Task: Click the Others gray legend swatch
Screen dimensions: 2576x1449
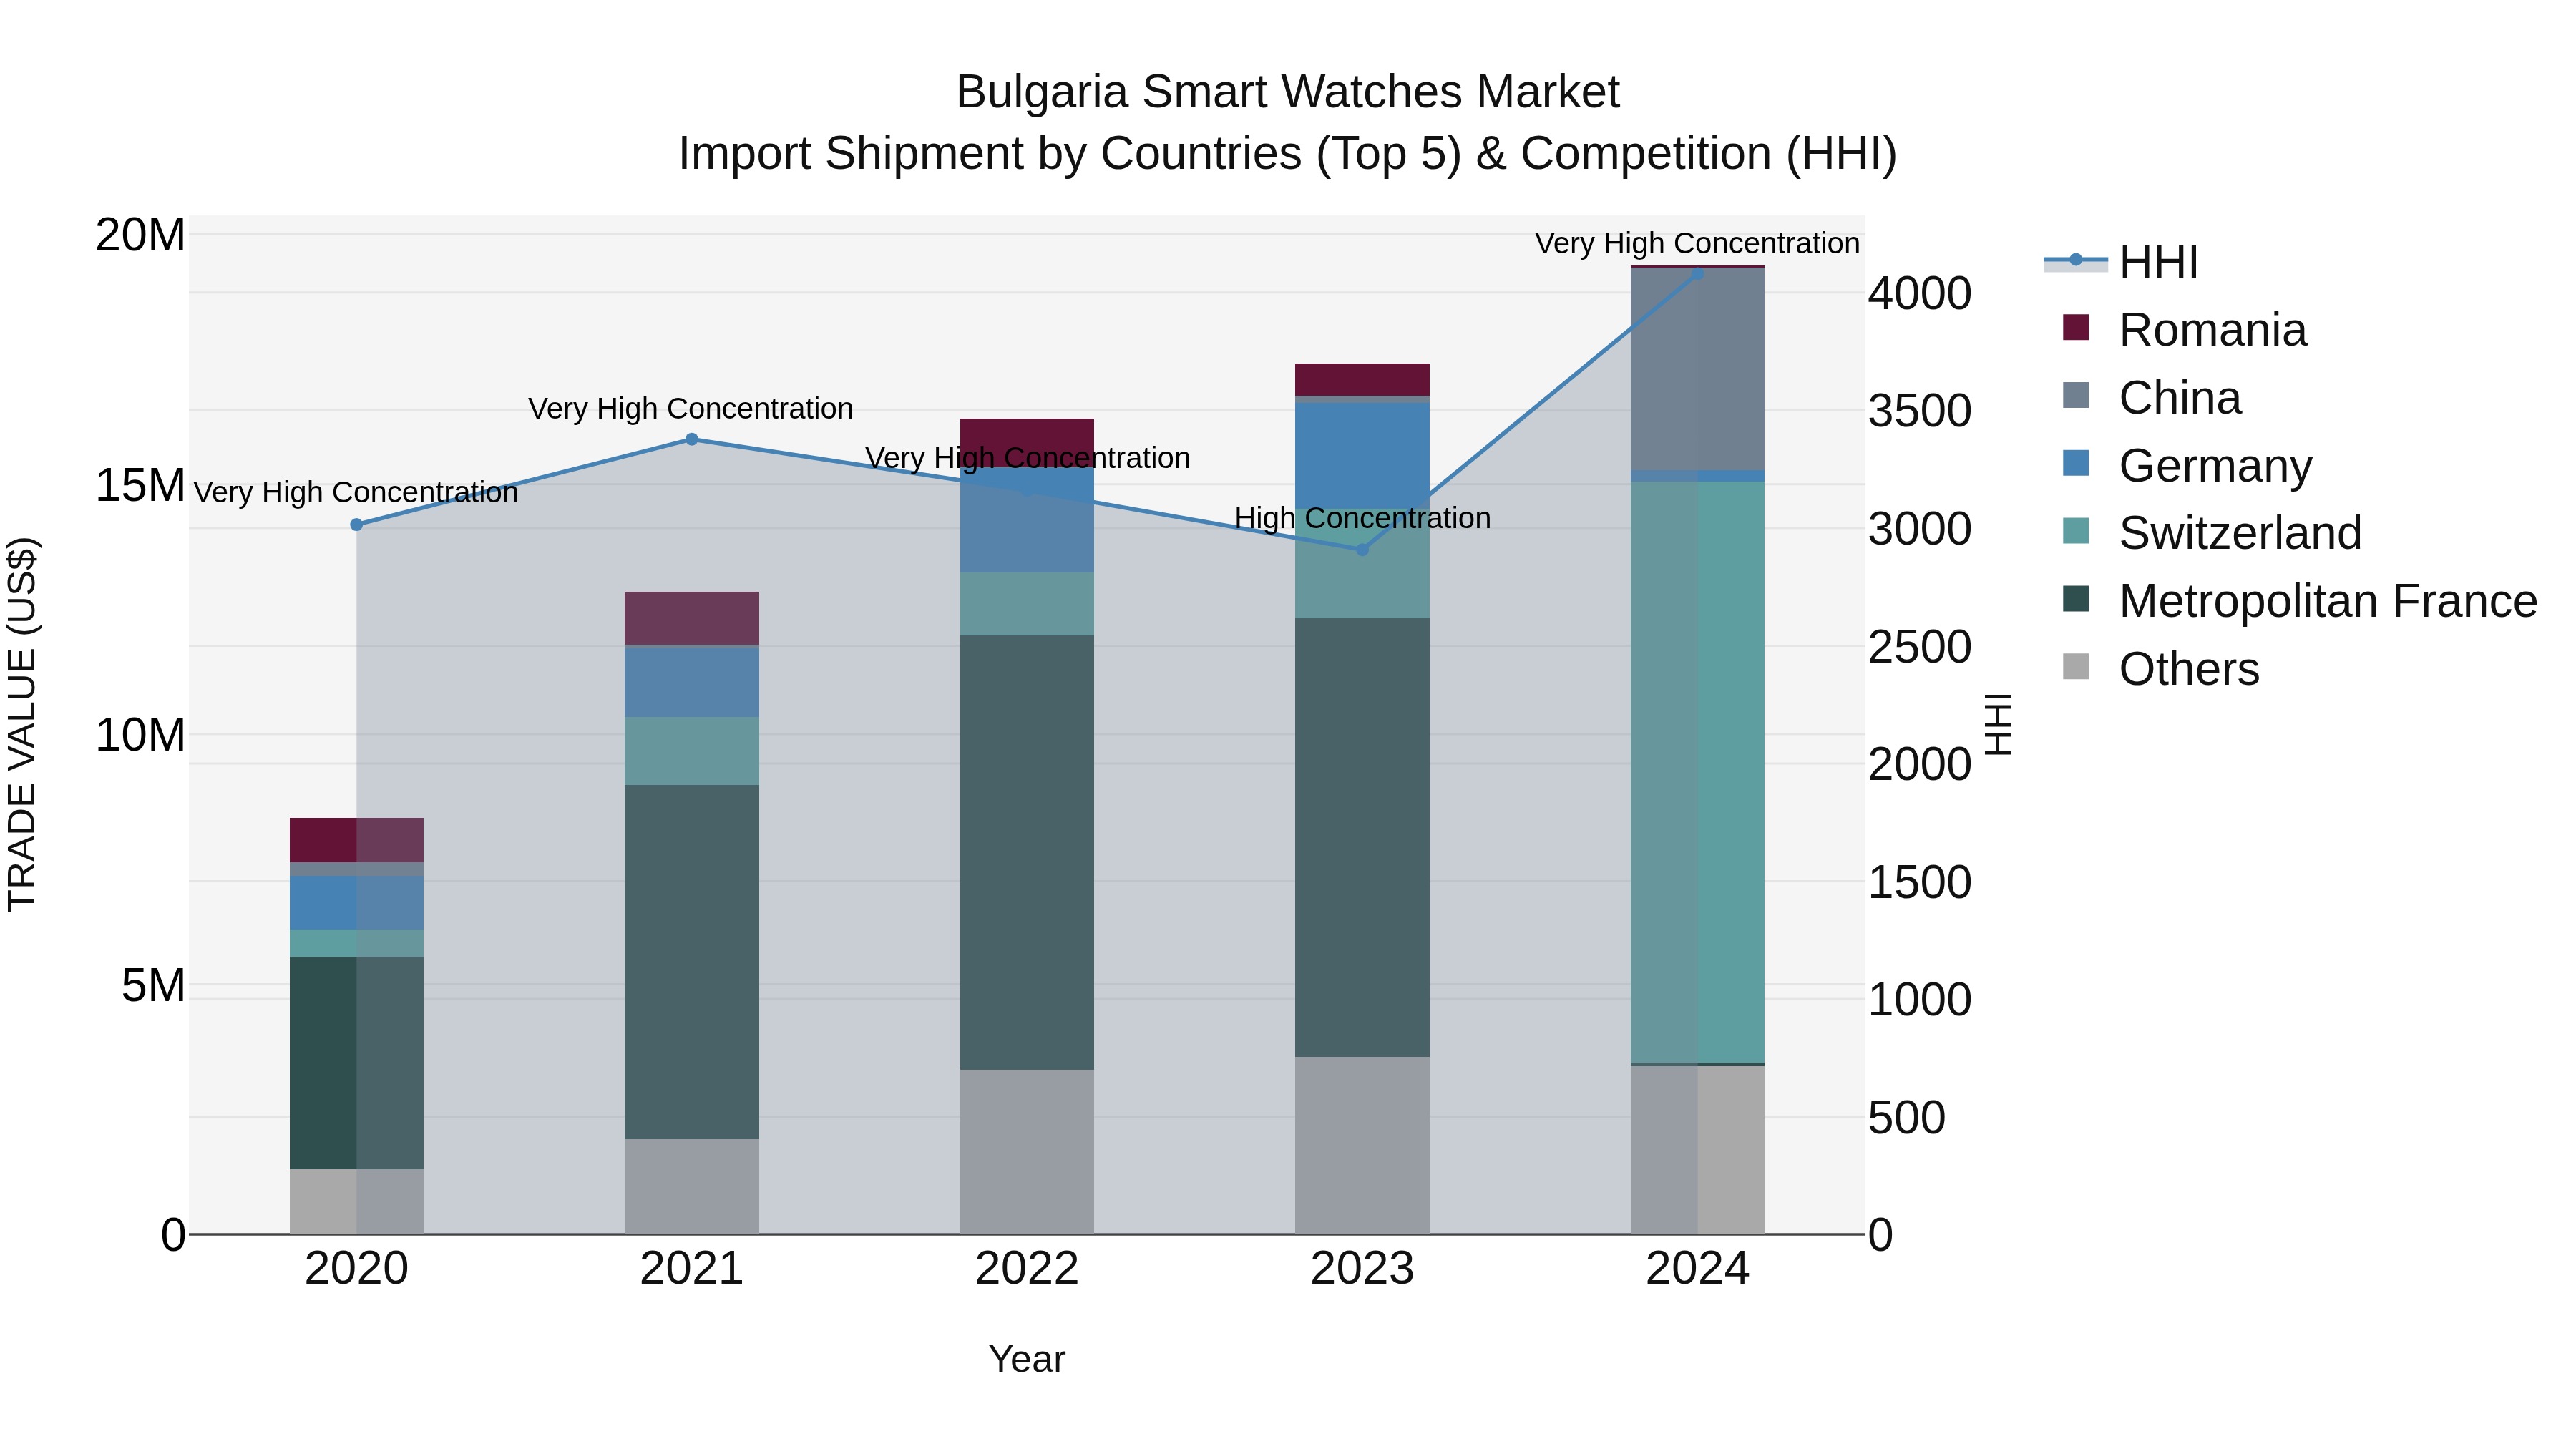Action: (2076, 667)
